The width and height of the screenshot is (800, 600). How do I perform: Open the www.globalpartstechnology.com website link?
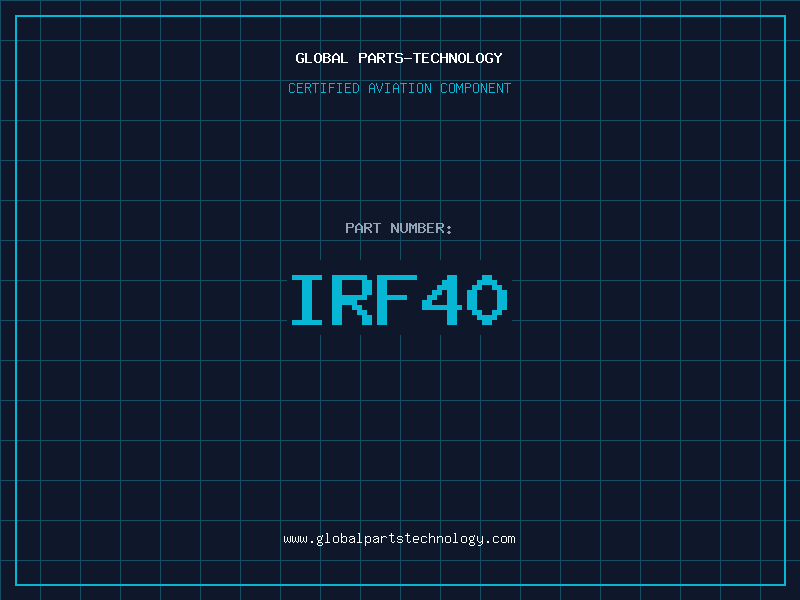(x=399, y=539)
